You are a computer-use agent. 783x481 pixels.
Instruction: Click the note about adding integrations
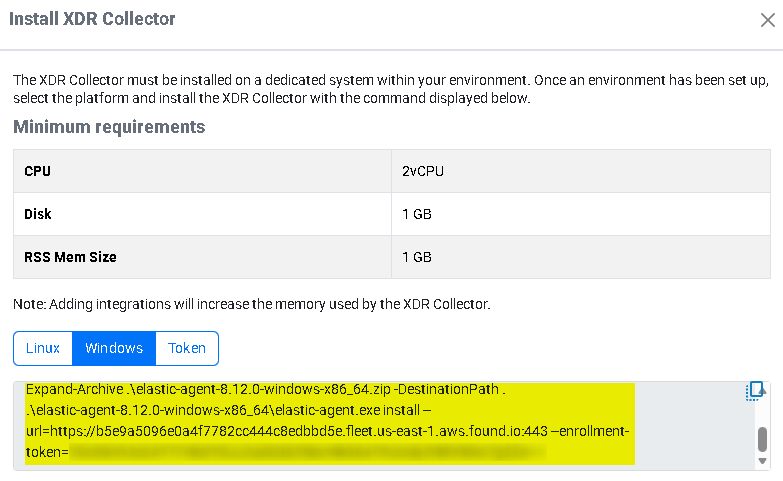(250, 303)
